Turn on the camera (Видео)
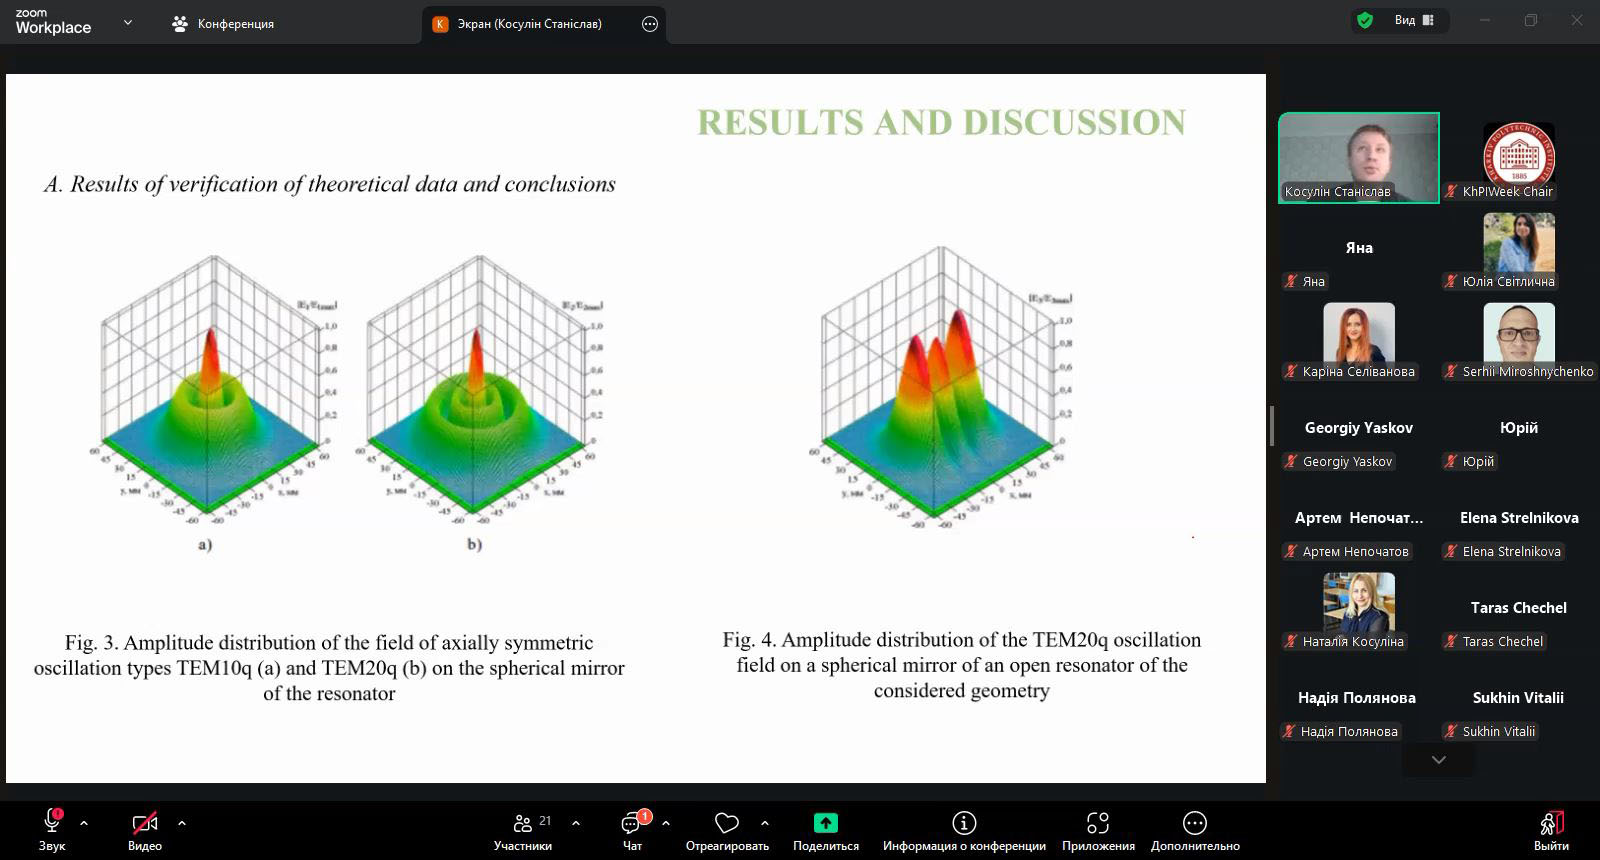This screenshot has width=1600, height=860. [145, 823]
